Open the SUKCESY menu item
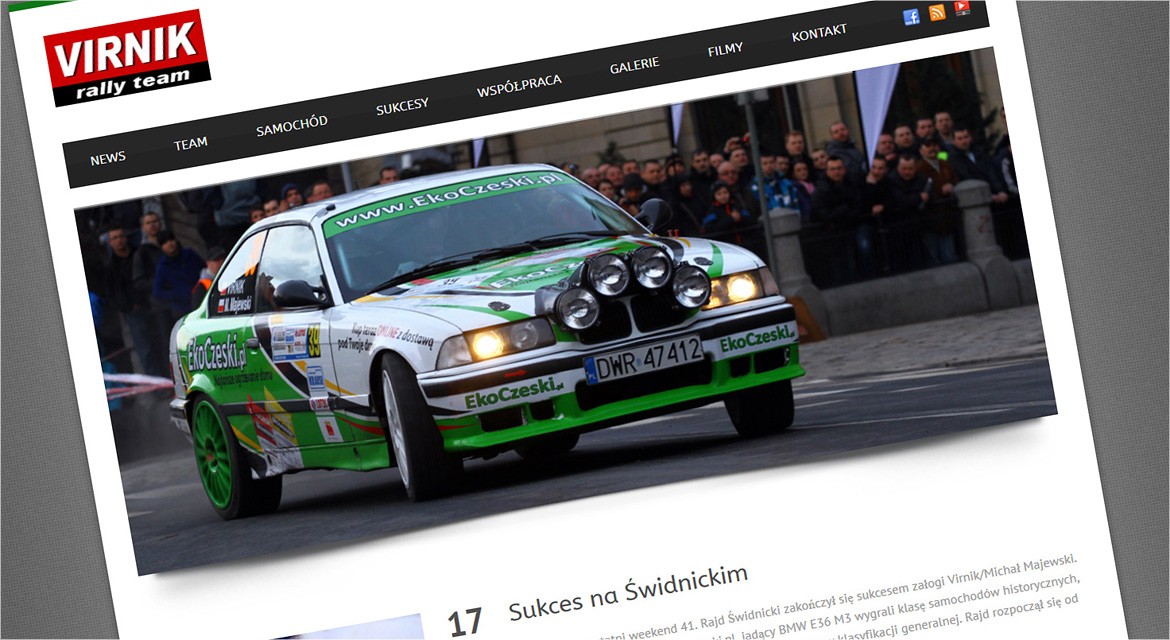1170x640 pixels. pyautogui.click(x=402, y=107)
